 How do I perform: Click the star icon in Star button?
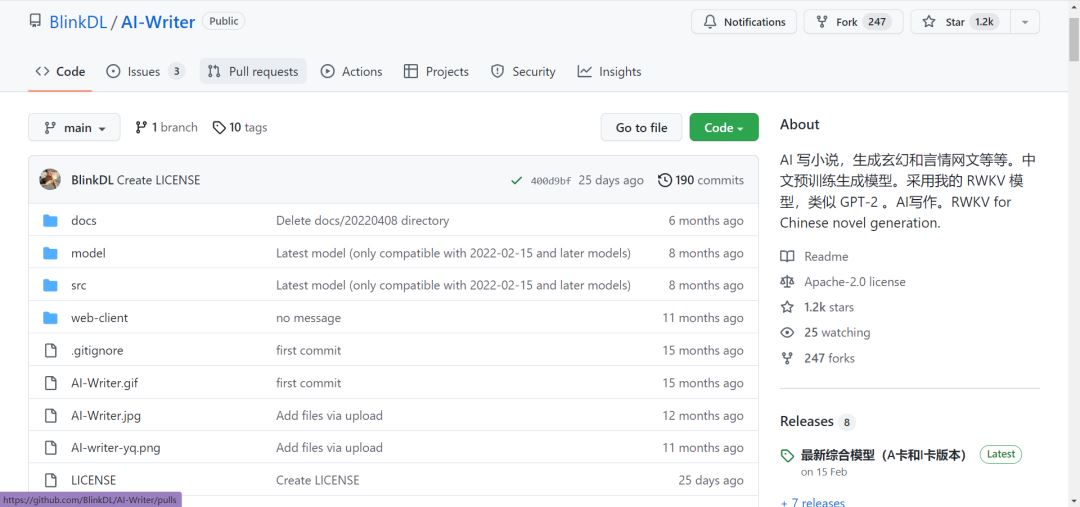(928, 22)
